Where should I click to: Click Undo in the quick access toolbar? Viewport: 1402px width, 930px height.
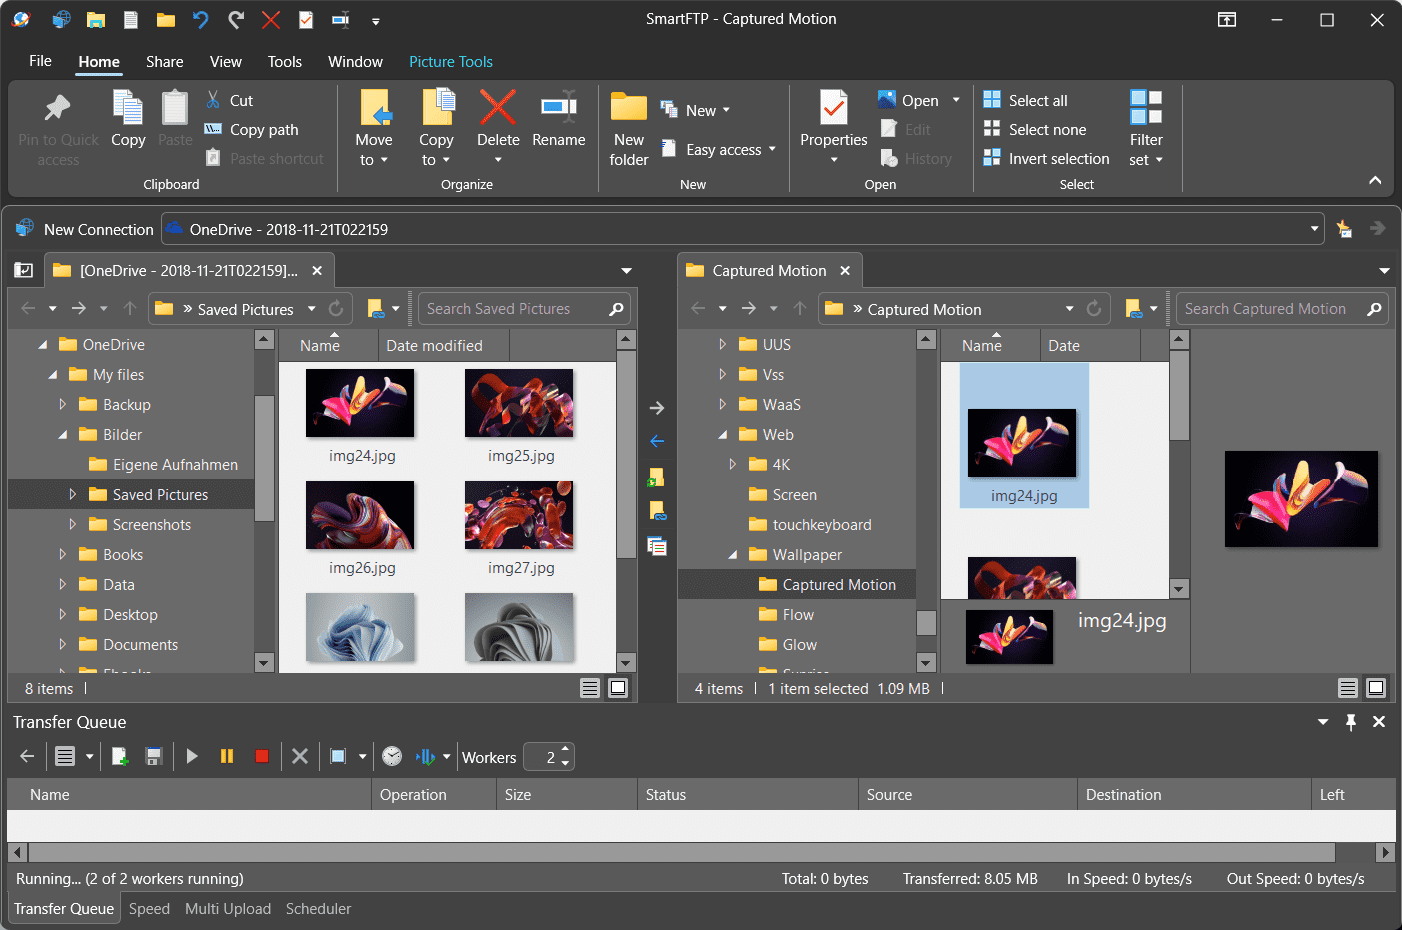pos(201,19)
